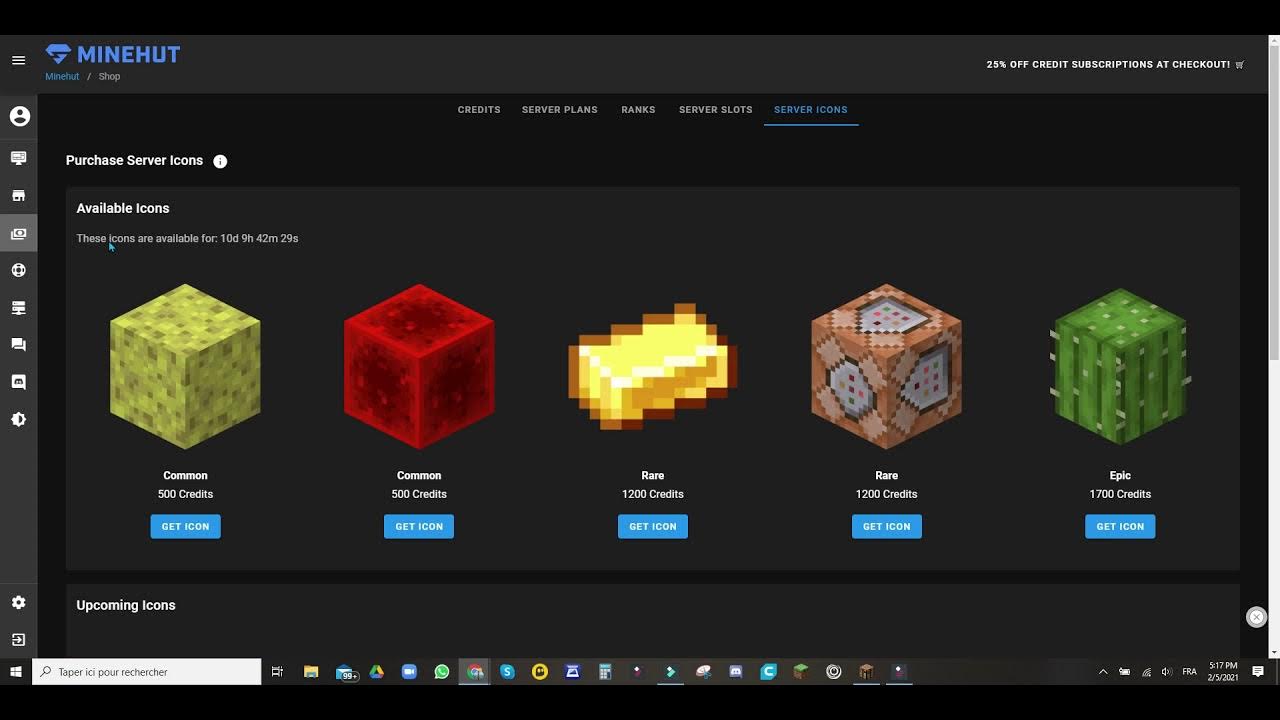Get the cactus Epic icon
Image resolution: width=1280 pixels, height=720 pixels.
(x=1120, y=526)
